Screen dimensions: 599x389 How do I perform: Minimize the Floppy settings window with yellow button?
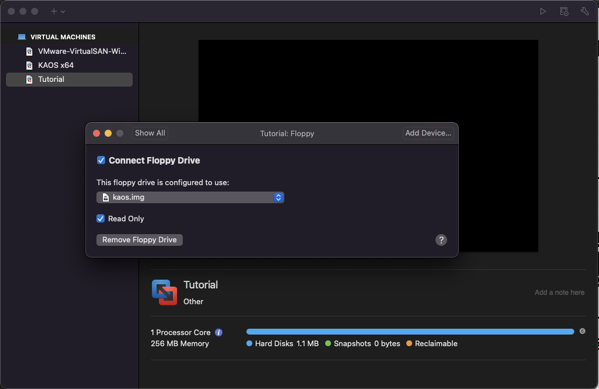click(x=108, y=133)
